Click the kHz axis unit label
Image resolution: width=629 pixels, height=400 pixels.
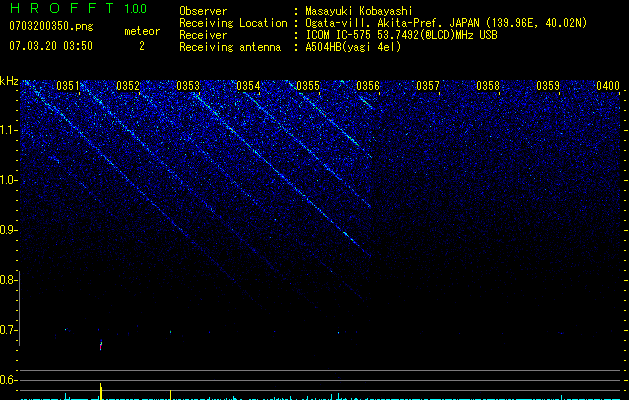(x=9, y=81)
